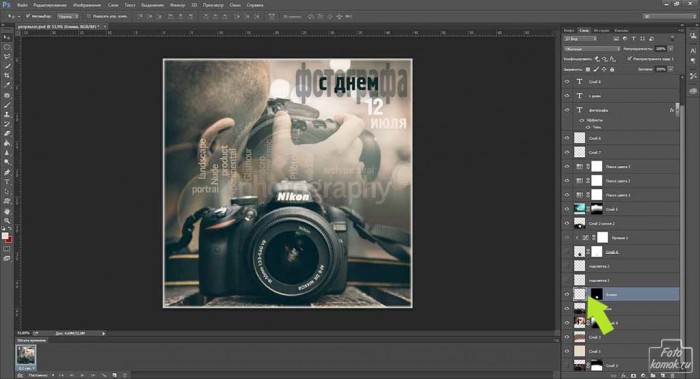
Task: Enable Lock all padlock icon
Action: pyautogui.click(x=612, y=69)
